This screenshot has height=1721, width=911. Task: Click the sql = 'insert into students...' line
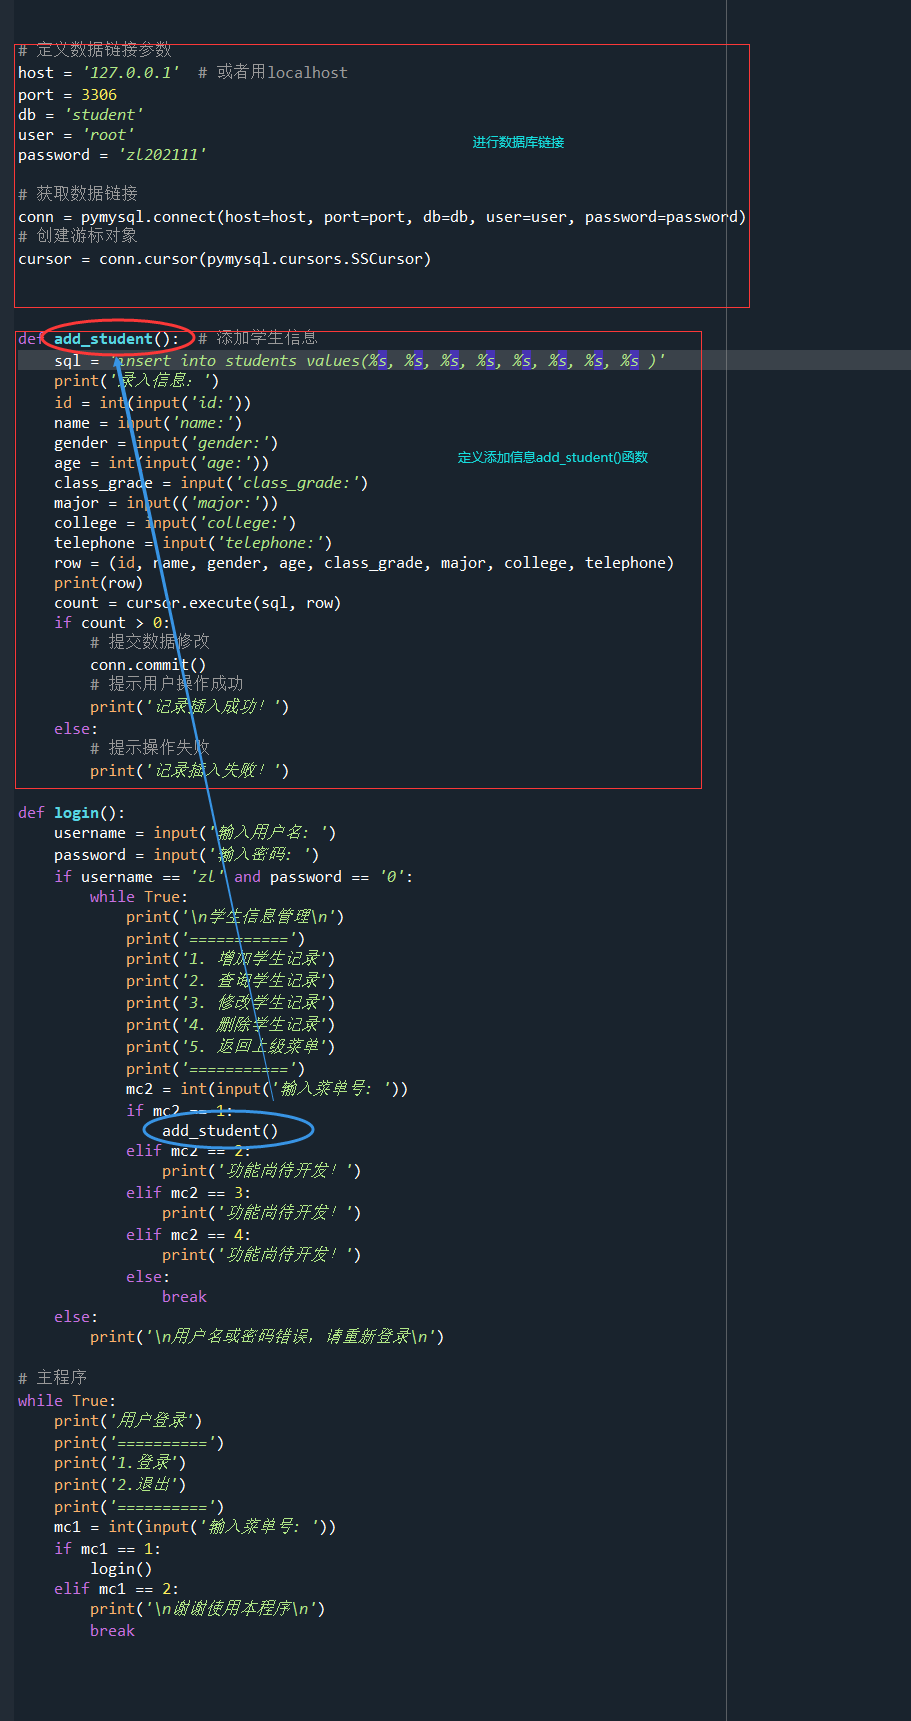click(360, 361)
